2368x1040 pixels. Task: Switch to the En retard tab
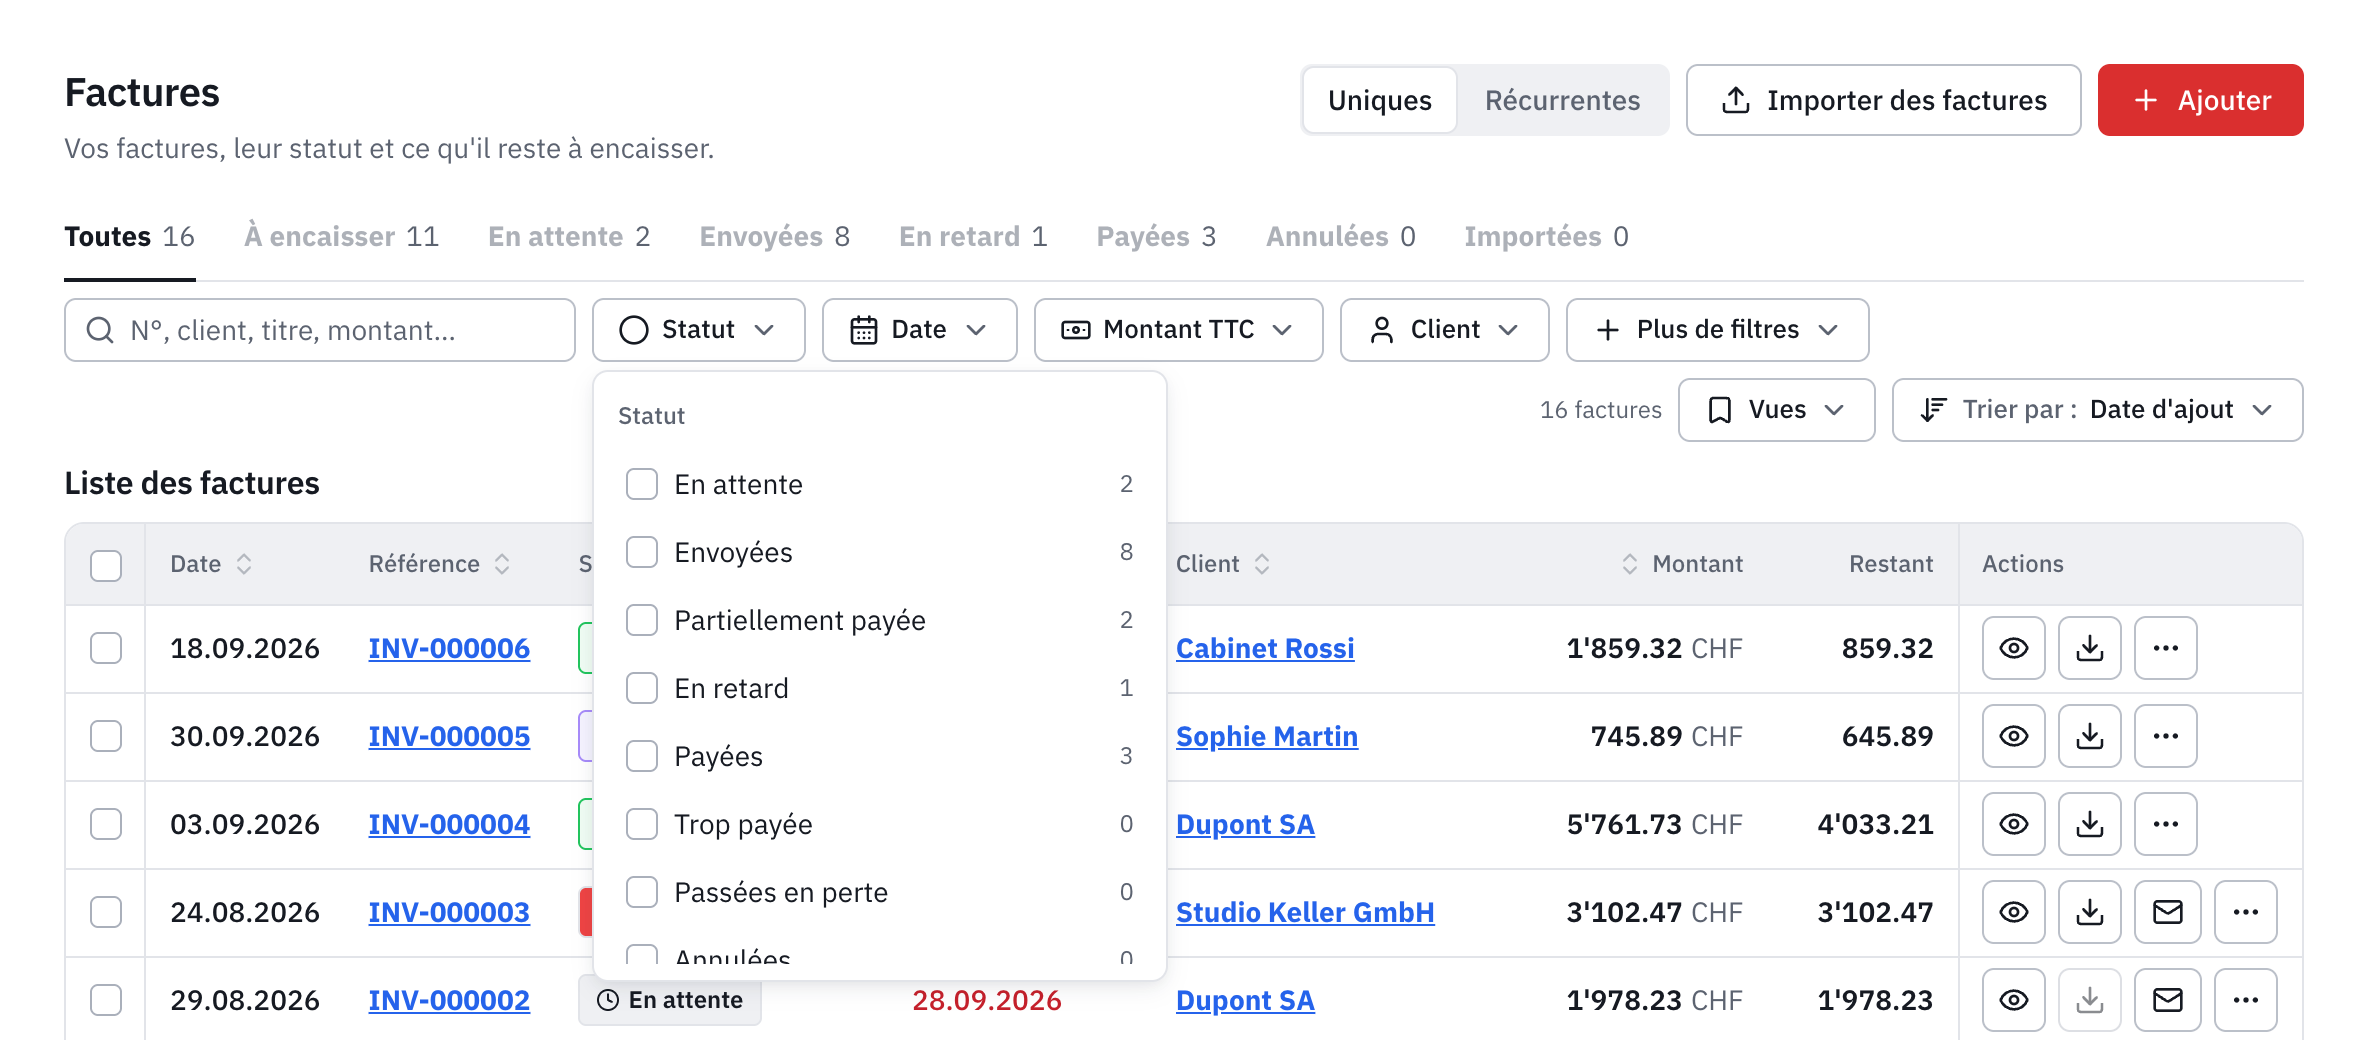click(973, 237)
